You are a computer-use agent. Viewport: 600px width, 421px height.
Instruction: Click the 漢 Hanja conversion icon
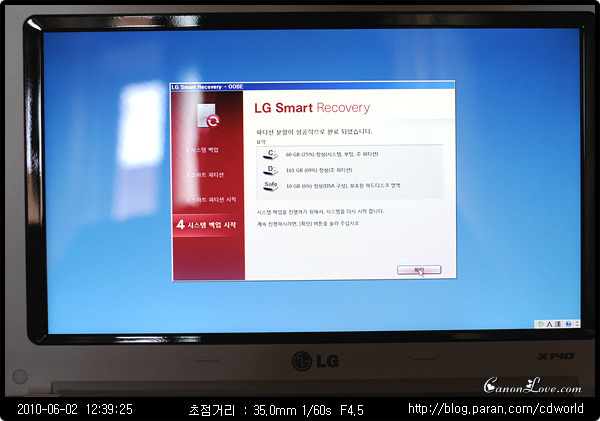[558, 324]
